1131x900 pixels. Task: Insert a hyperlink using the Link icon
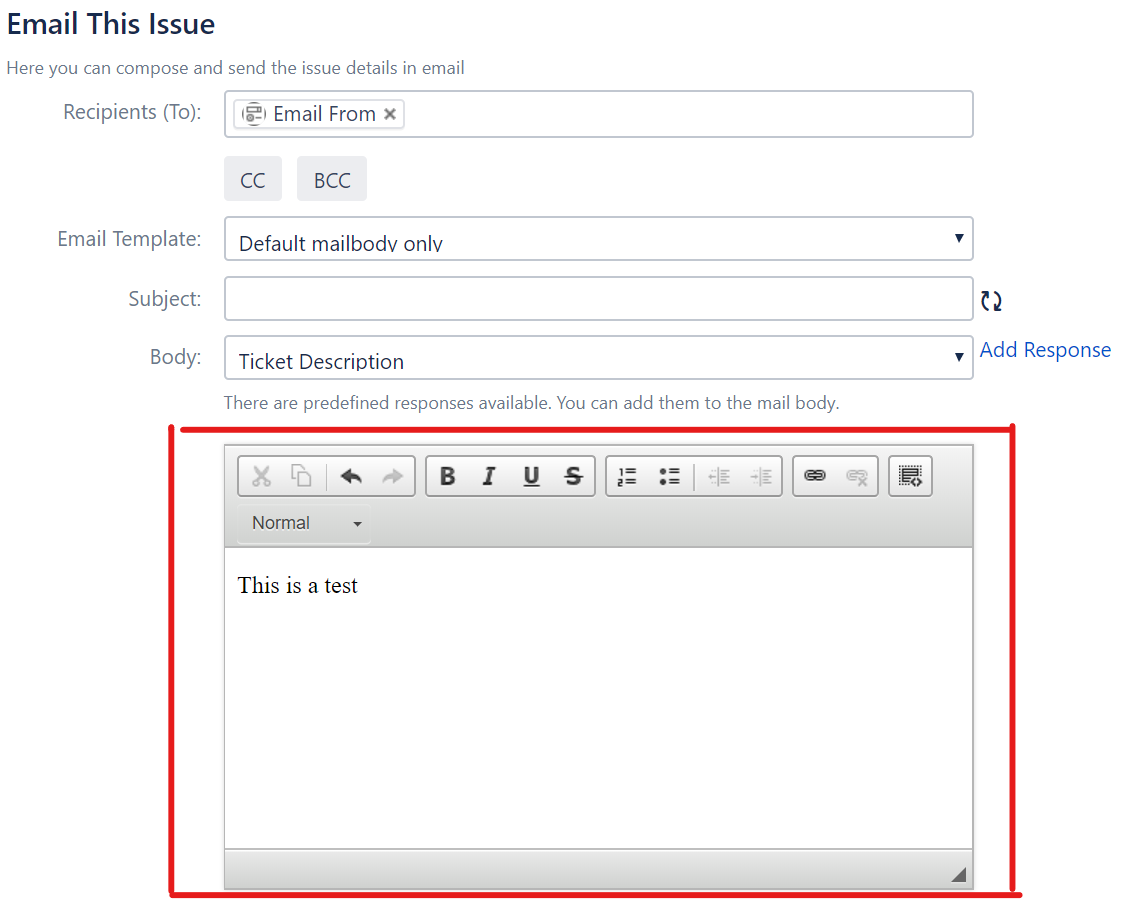pyautogui.click(x=814, y=476)
